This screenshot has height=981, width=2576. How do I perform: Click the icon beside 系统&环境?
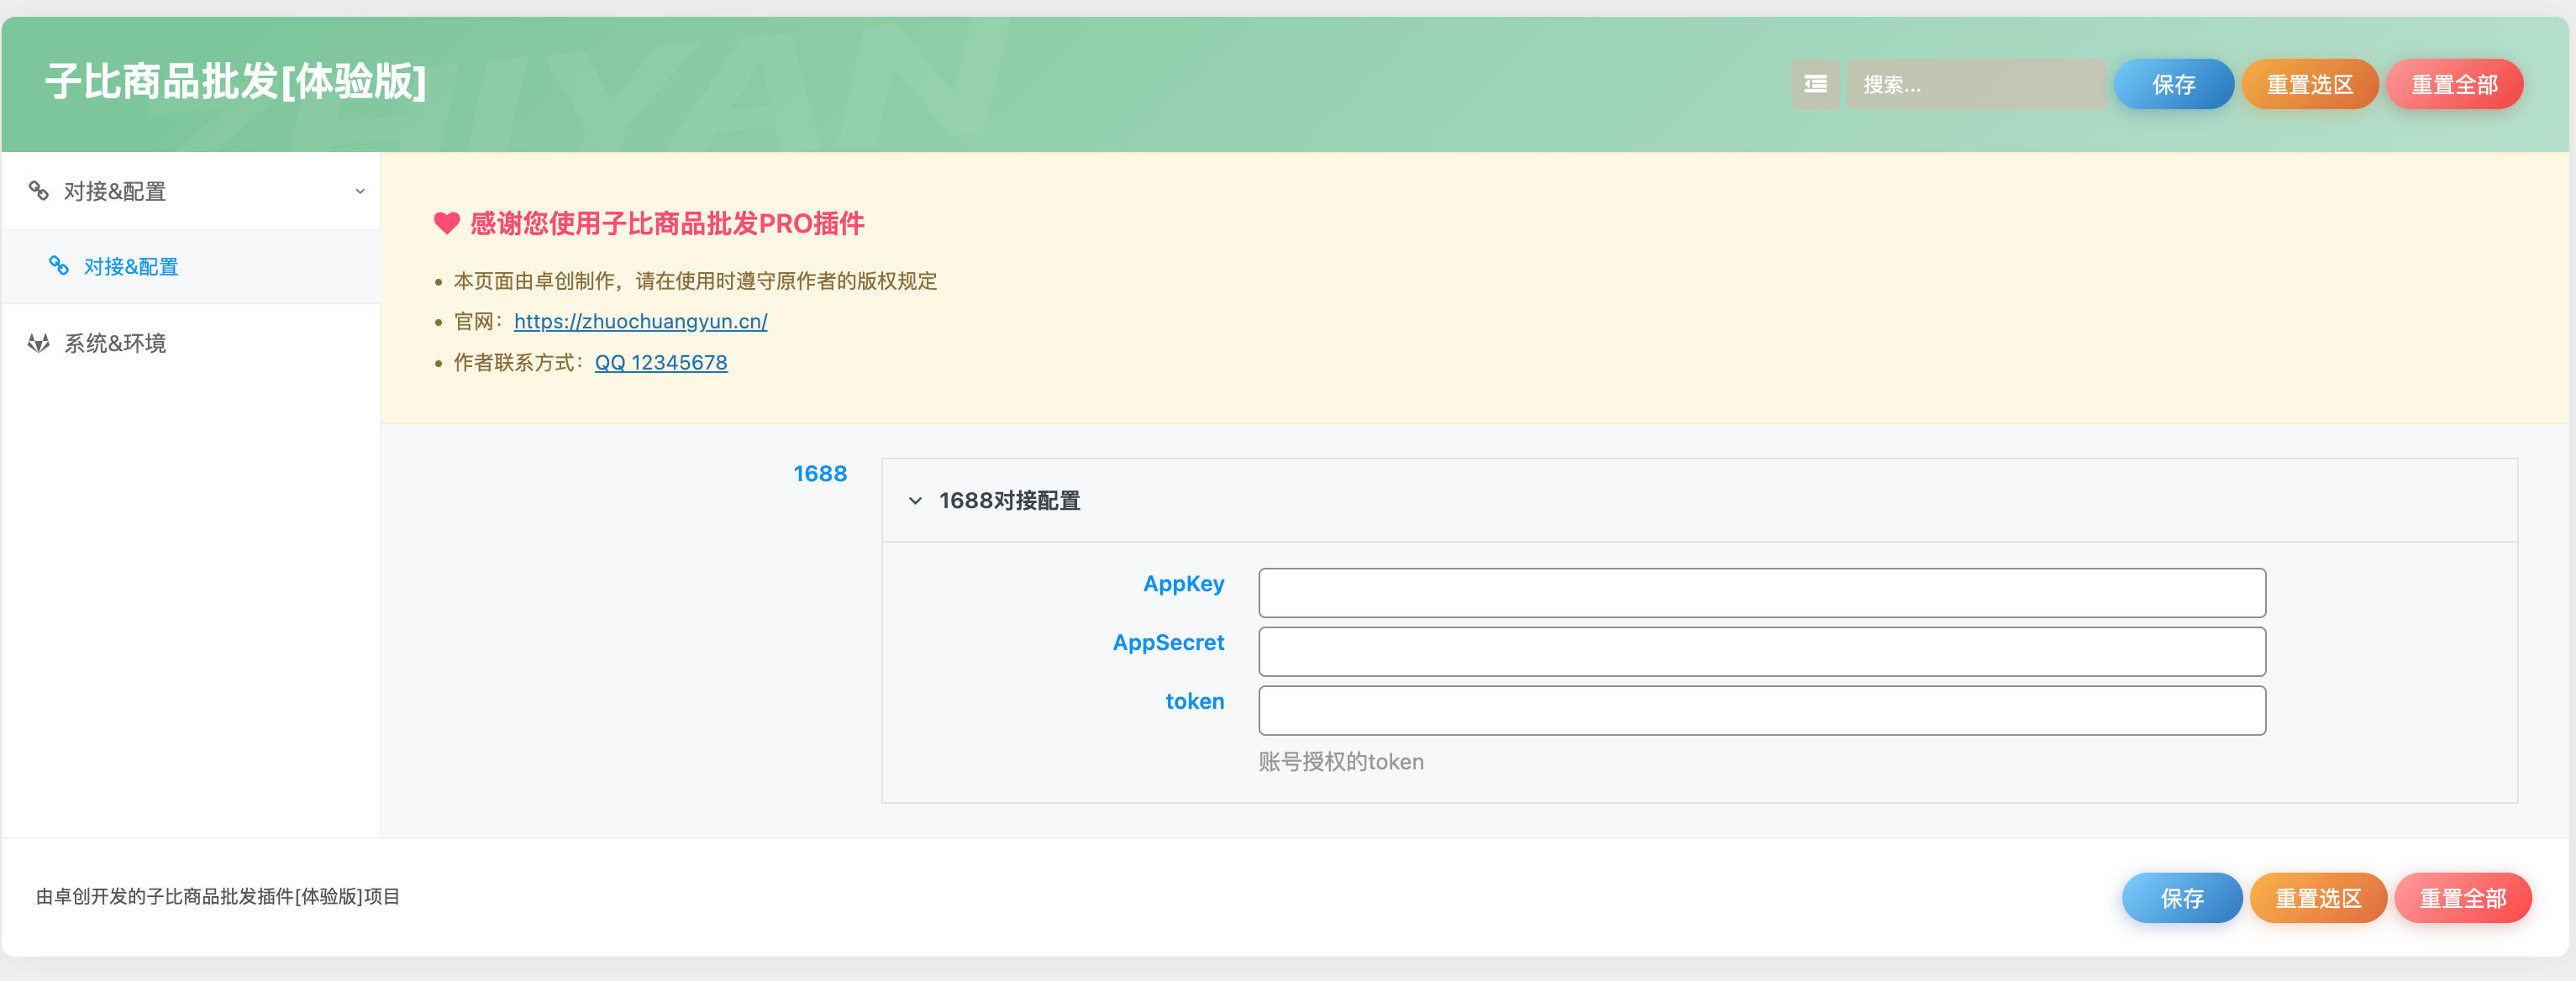38,343
